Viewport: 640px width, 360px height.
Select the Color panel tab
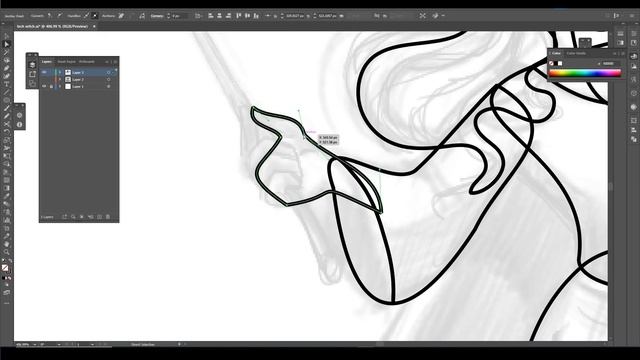click(556, 53)
